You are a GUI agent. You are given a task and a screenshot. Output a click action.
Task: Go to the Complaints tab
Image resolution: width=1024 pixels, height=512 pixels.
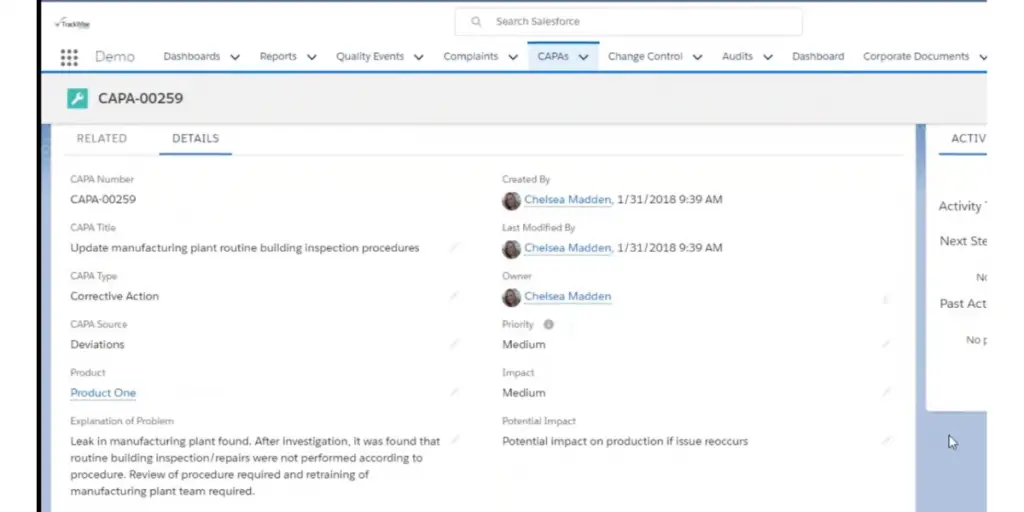pyautogui.click(x=471, y=57)
